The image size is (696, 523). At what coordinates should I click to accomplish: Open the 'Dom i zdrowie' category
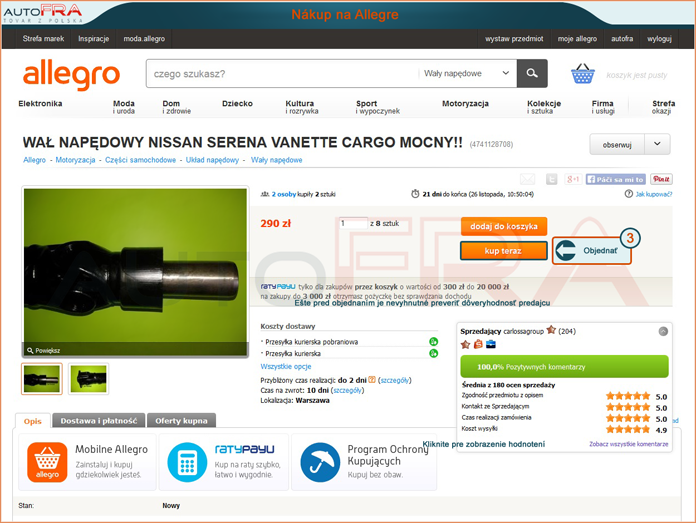[177, 107]
